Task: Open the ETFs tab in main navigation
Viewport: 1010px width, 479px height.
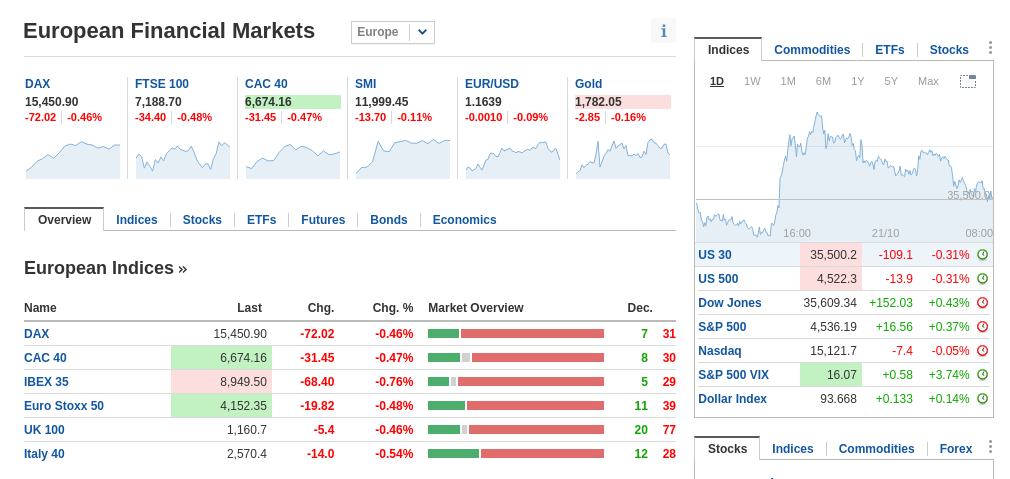Action: pos(262,220)
